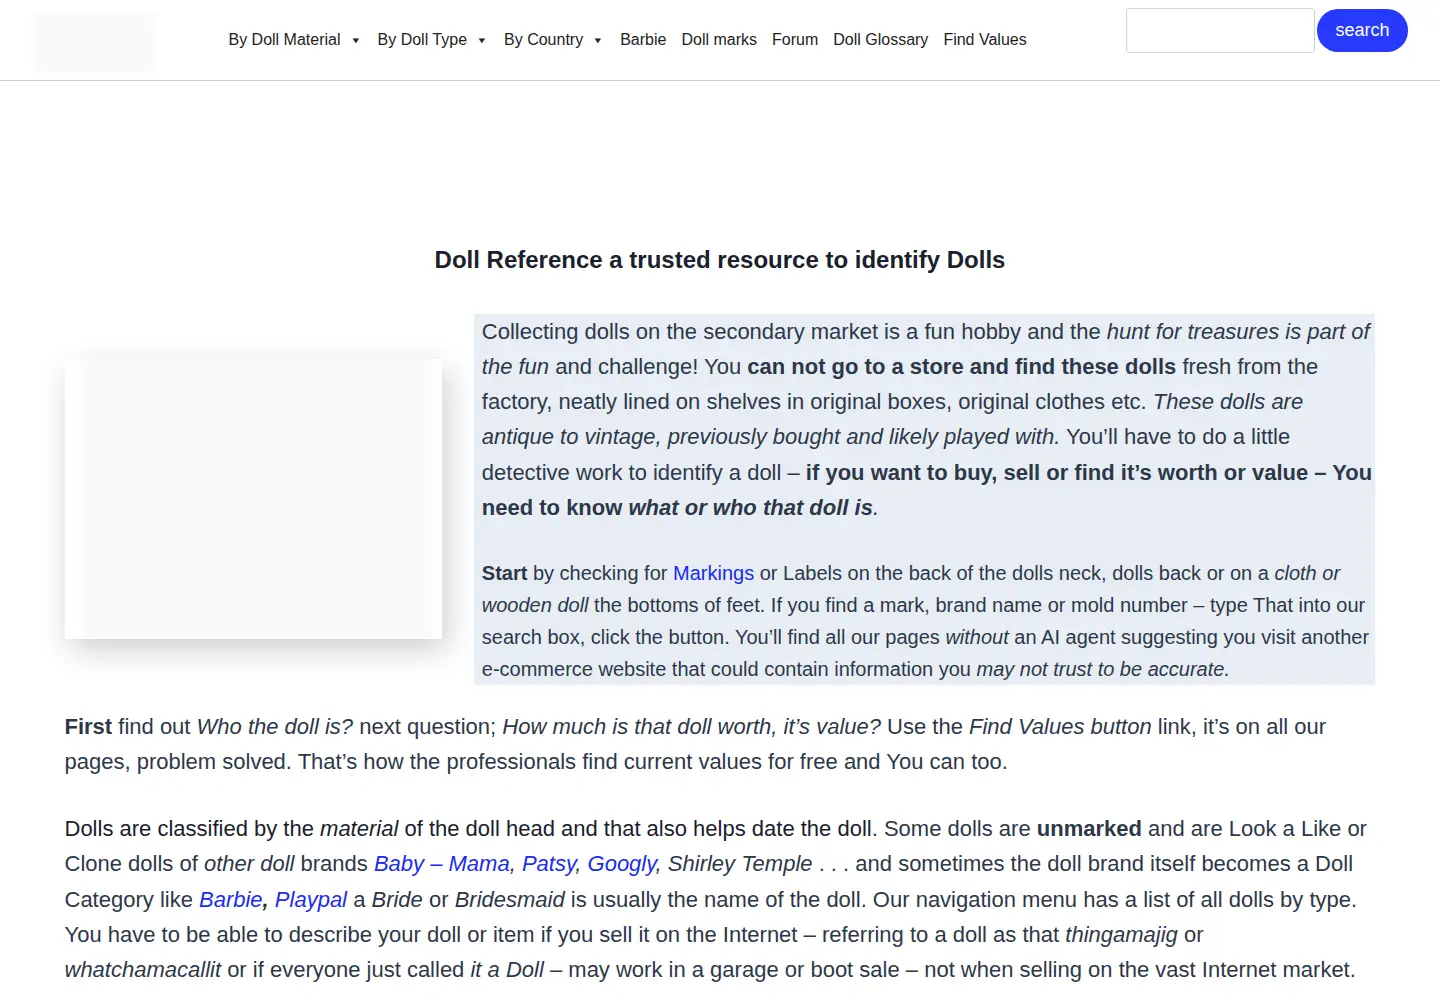Click the italic text Shirley Temple
Image resolution: width=1440 pixels, height=1000 pixels.
740,864
